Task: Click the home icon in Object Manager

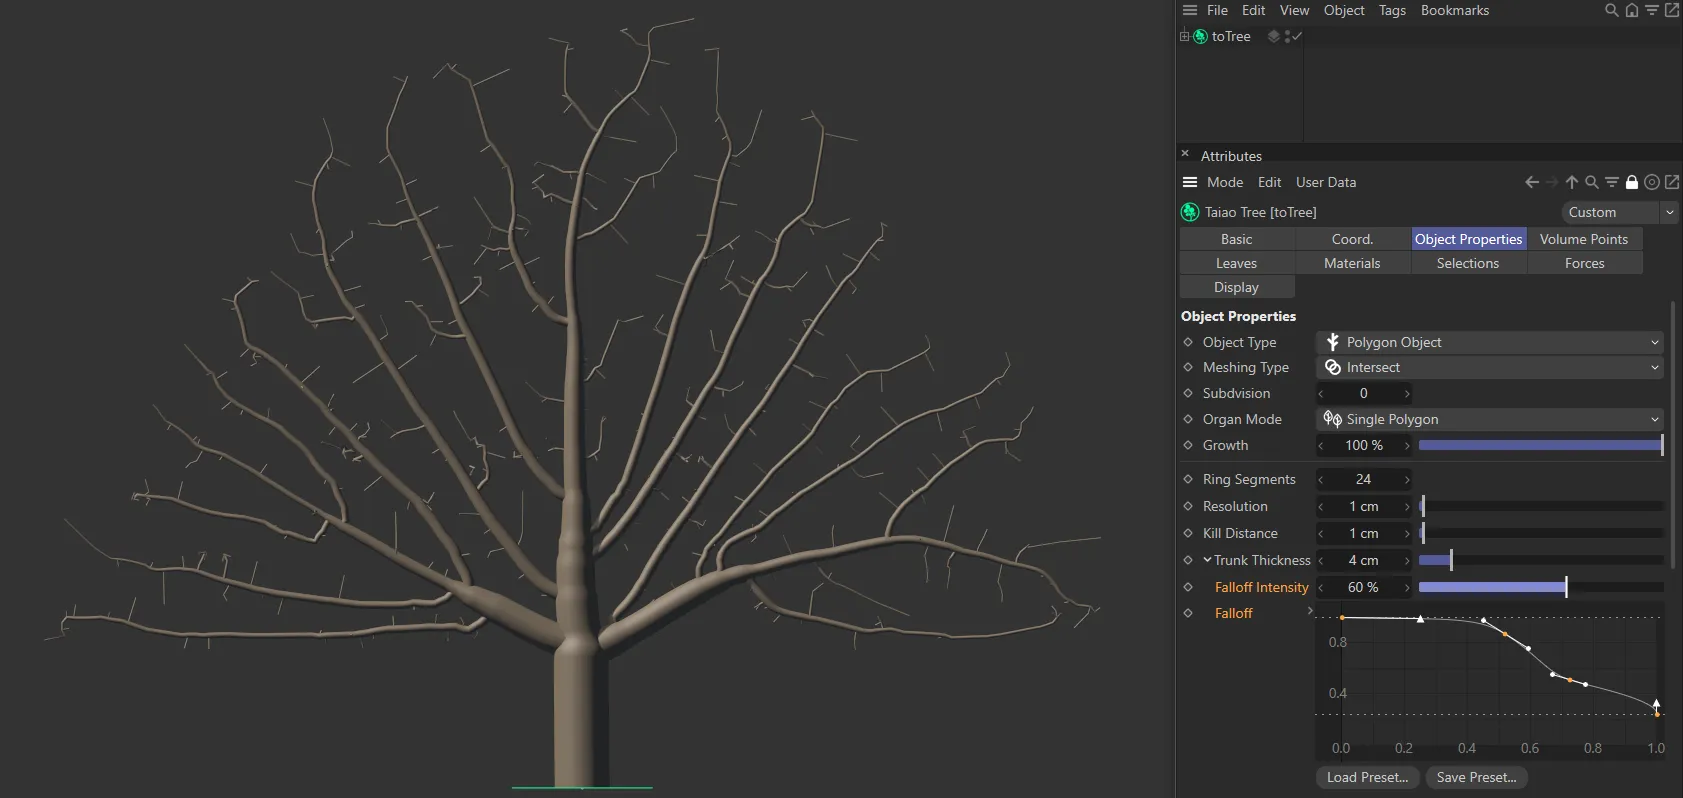Action: click(1632, 11)
